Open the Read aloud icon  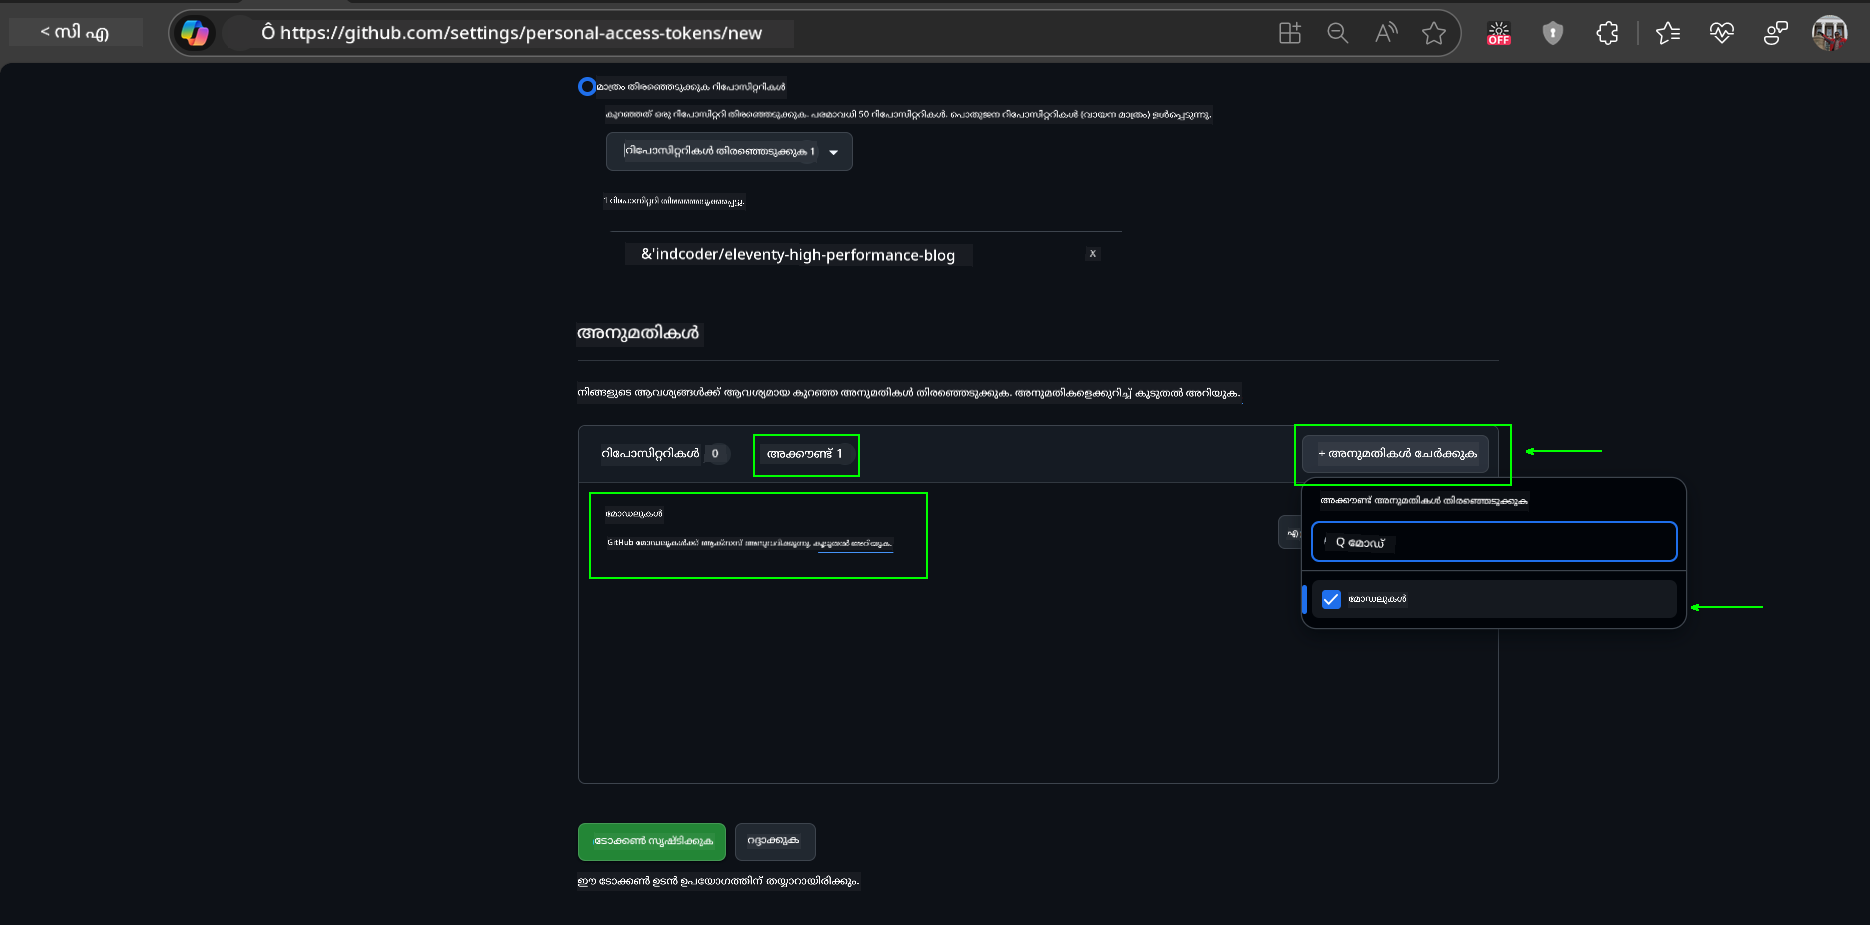tap(1386, 33)
